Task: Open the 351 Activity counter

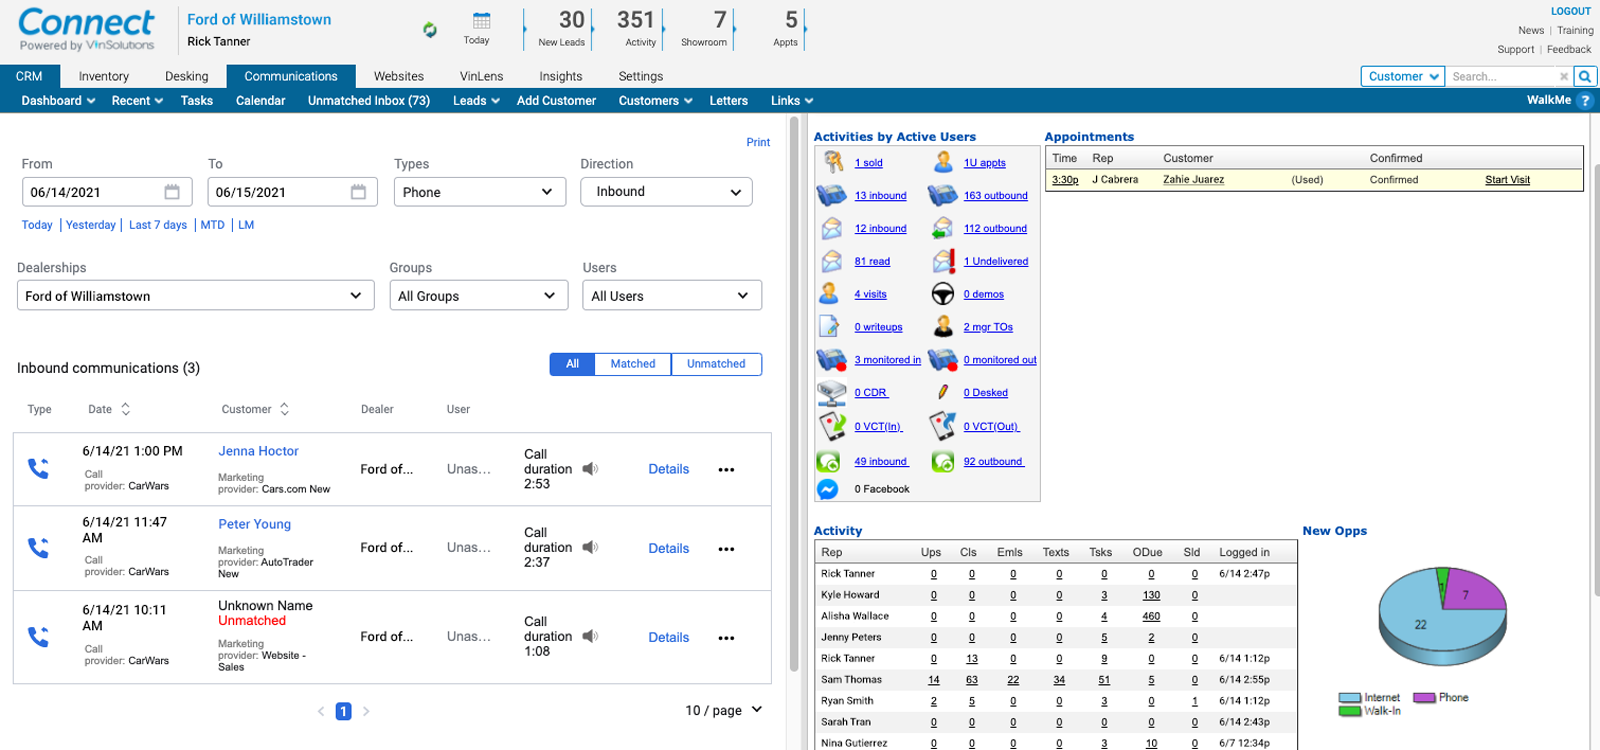Action: coord(637,28)
